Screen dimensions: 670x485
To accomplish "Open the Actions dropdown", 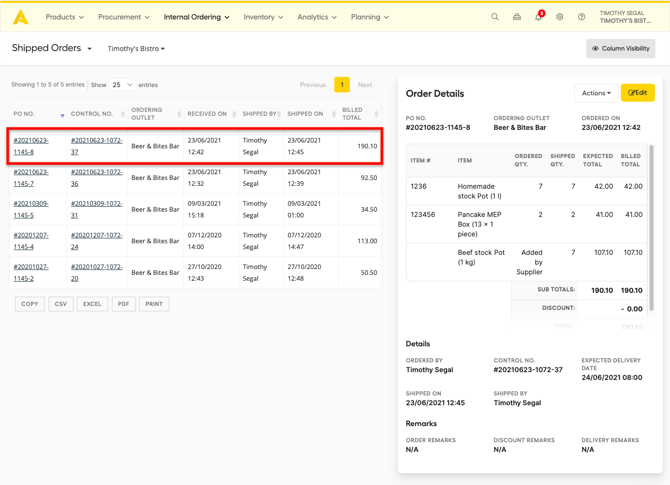I will 596,93.
